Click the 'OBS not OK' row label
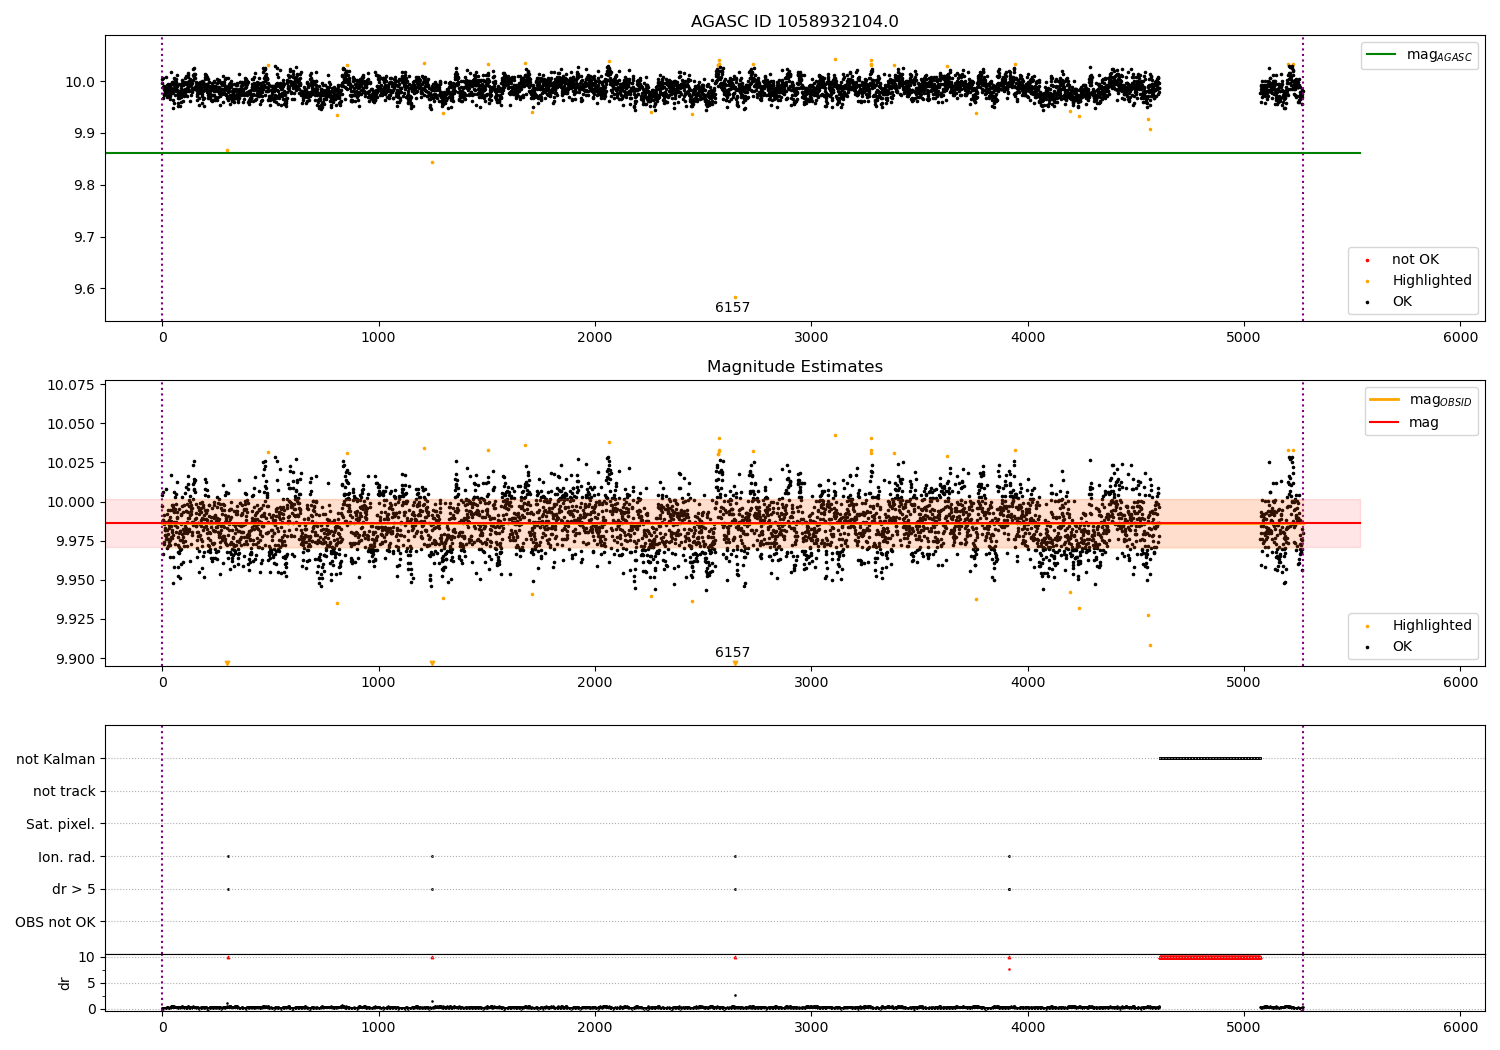This screenshot has height=1050, width=1500. [x=55, y=922]
